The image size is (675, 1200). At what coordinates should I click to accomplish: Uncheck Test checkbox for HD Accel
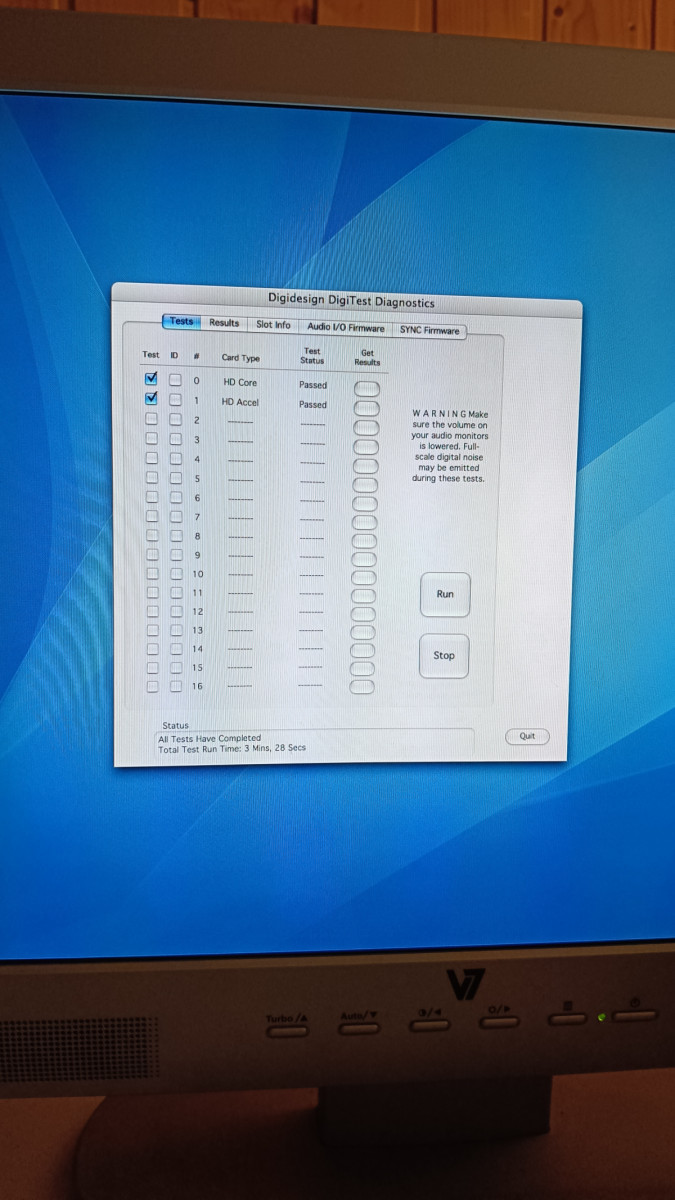(152, 399)
